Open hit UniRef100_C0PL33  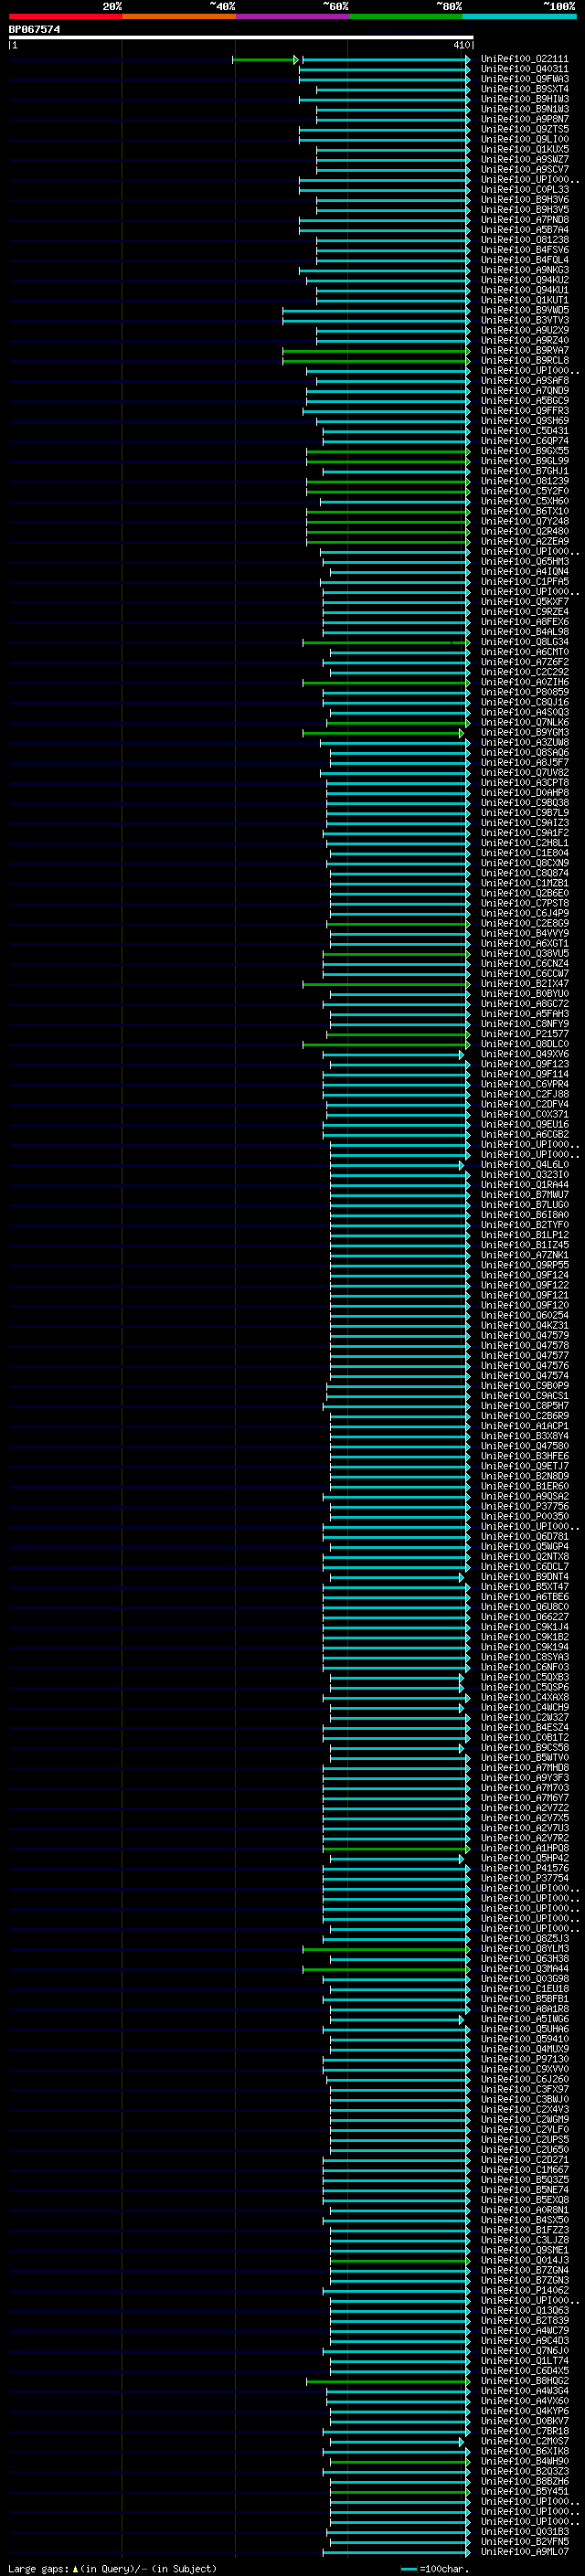(525, 190)
